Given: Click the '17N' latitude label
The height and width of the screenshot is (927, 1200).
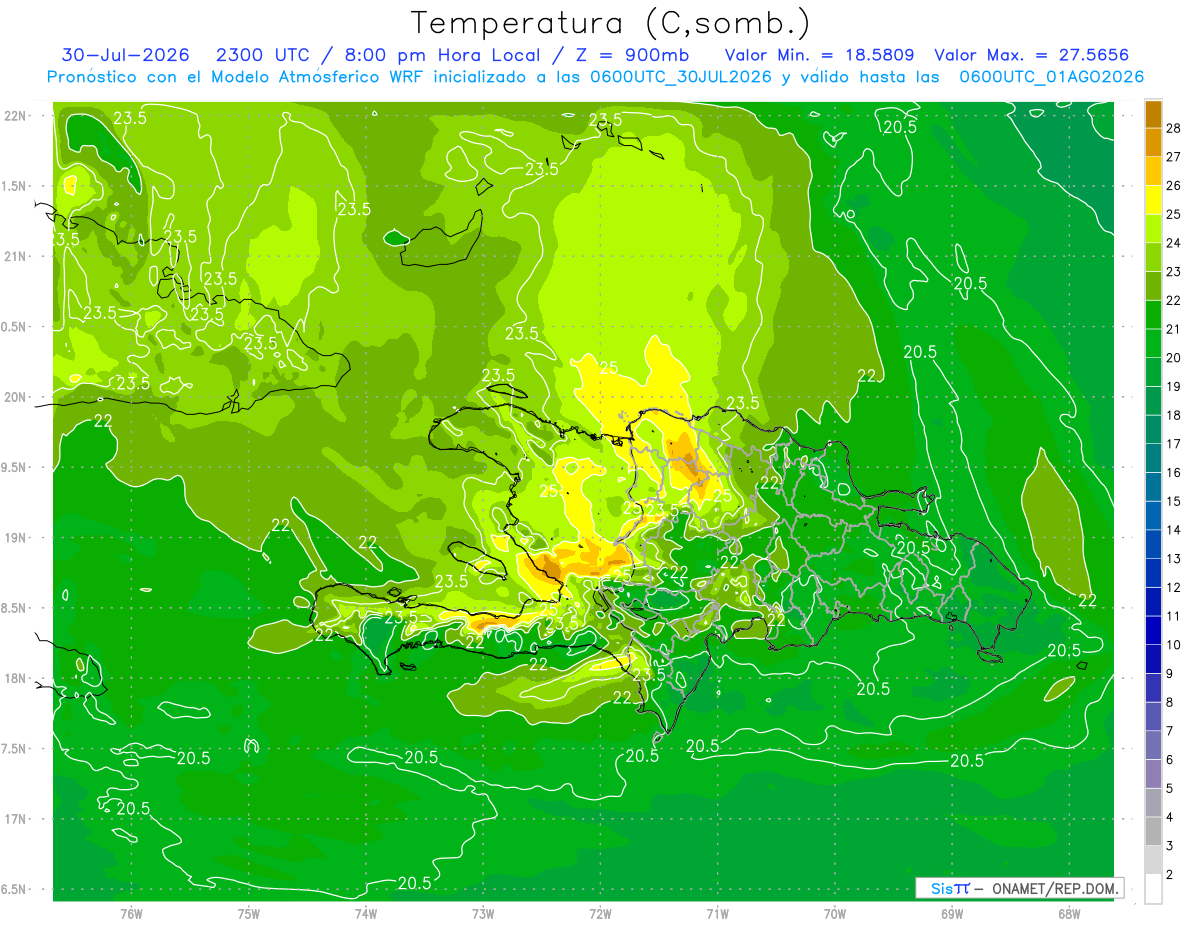Looking at the screenshot, I should click(17, 819).
